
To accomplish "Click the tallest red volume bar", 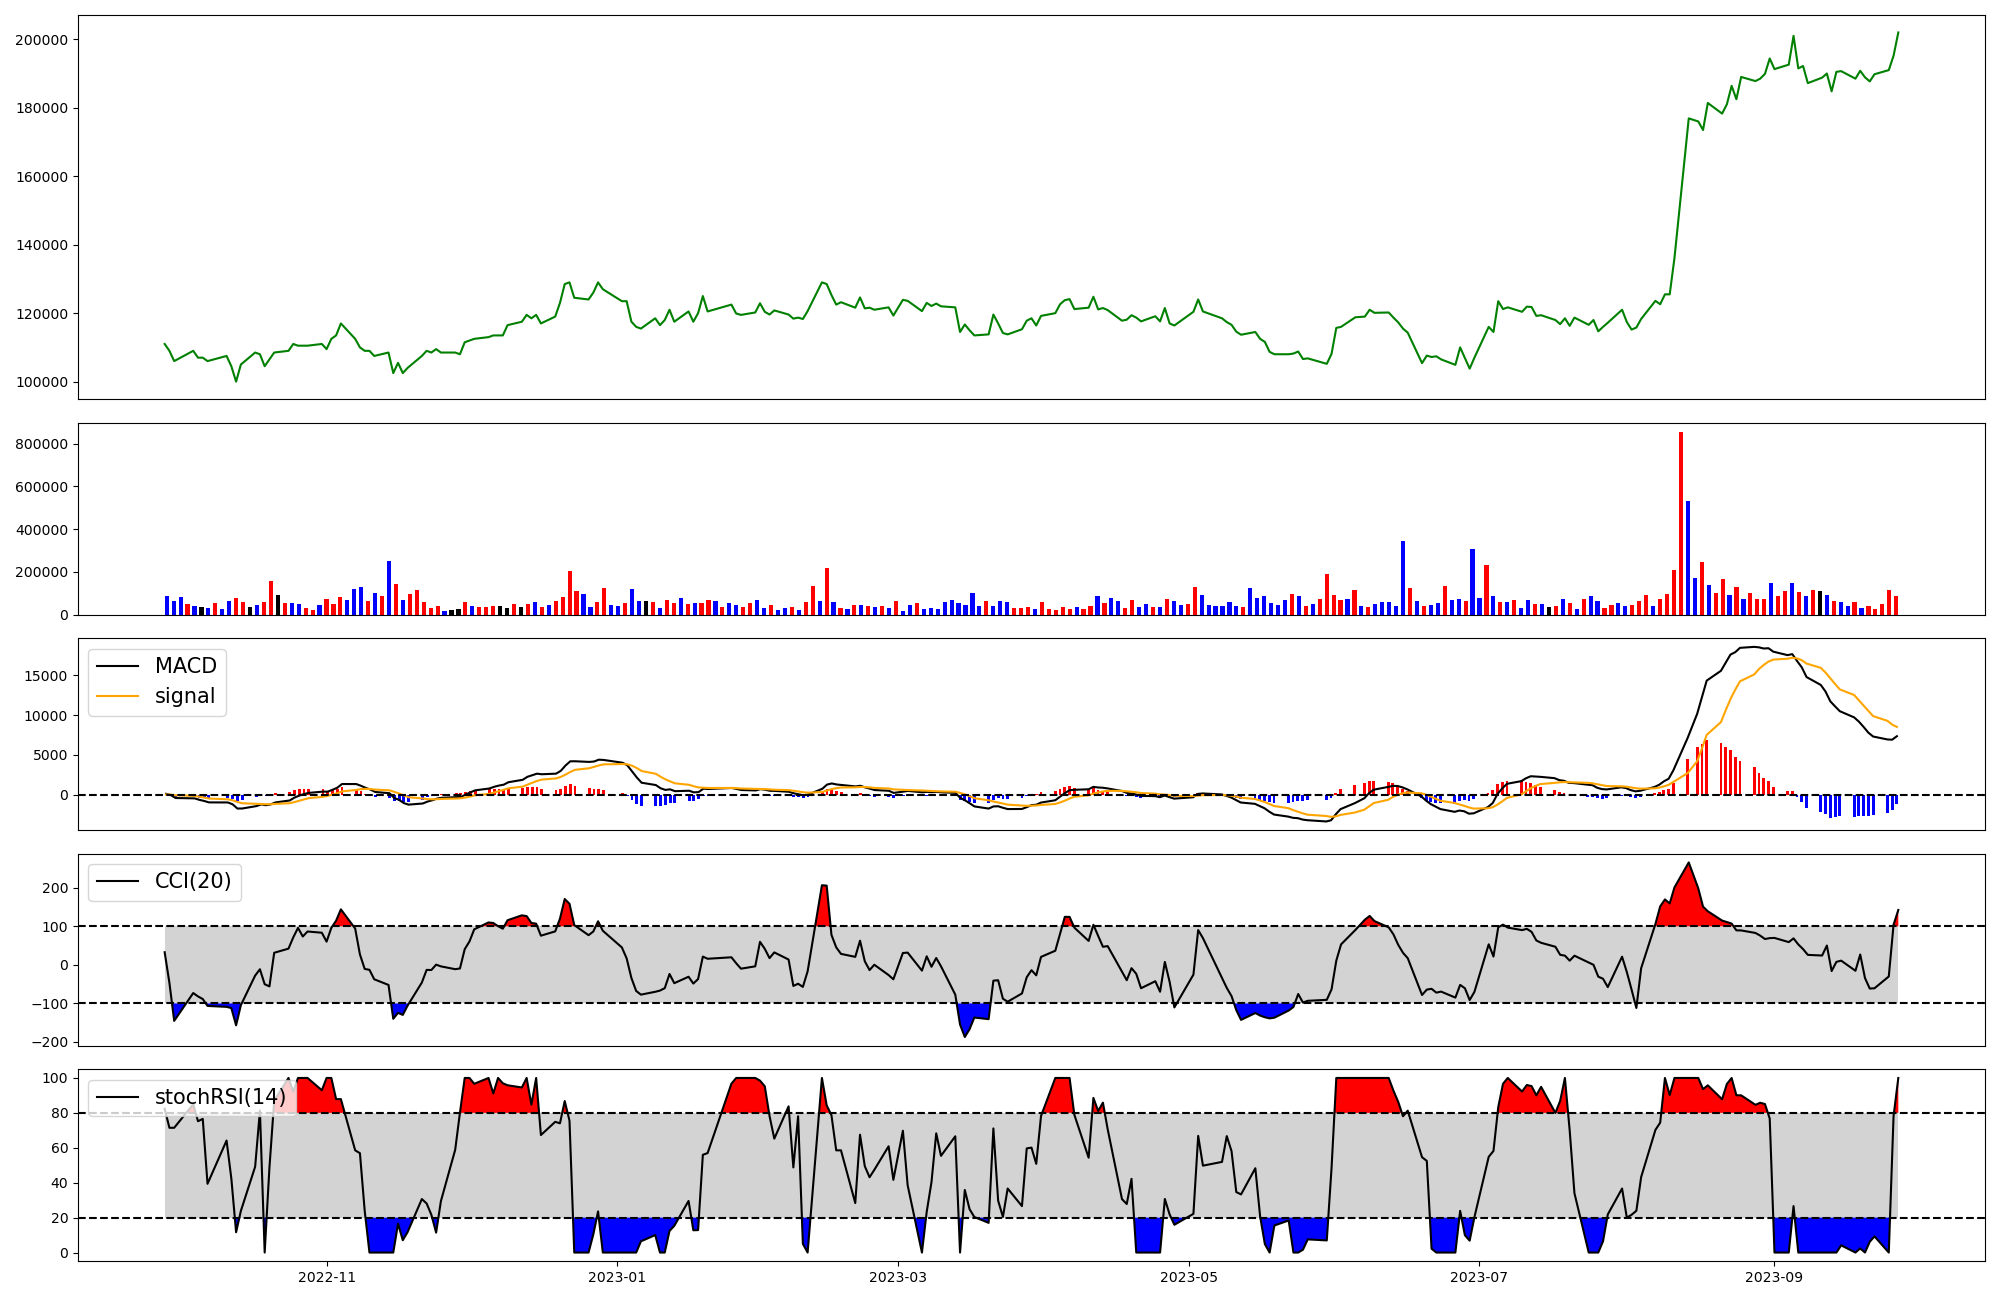I will point(1681,523).
